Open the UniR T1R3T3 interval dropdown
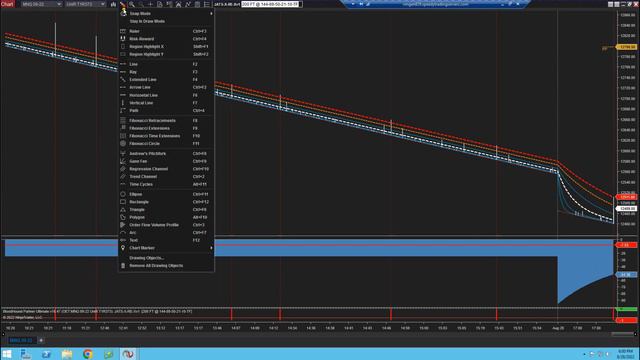The width and height of the screenshot is (640, 360). pos(85,4)
